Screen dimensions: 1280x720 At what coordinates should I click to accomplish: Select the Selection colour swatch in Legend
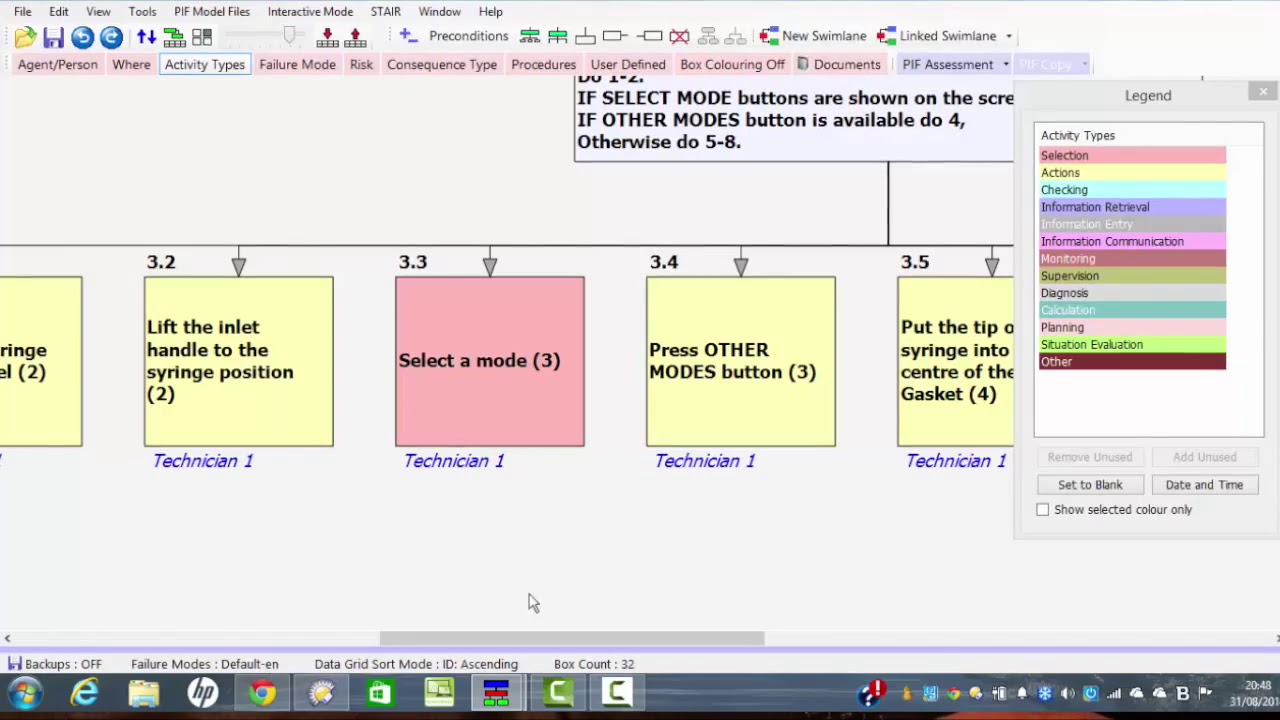click(1132, 155)
